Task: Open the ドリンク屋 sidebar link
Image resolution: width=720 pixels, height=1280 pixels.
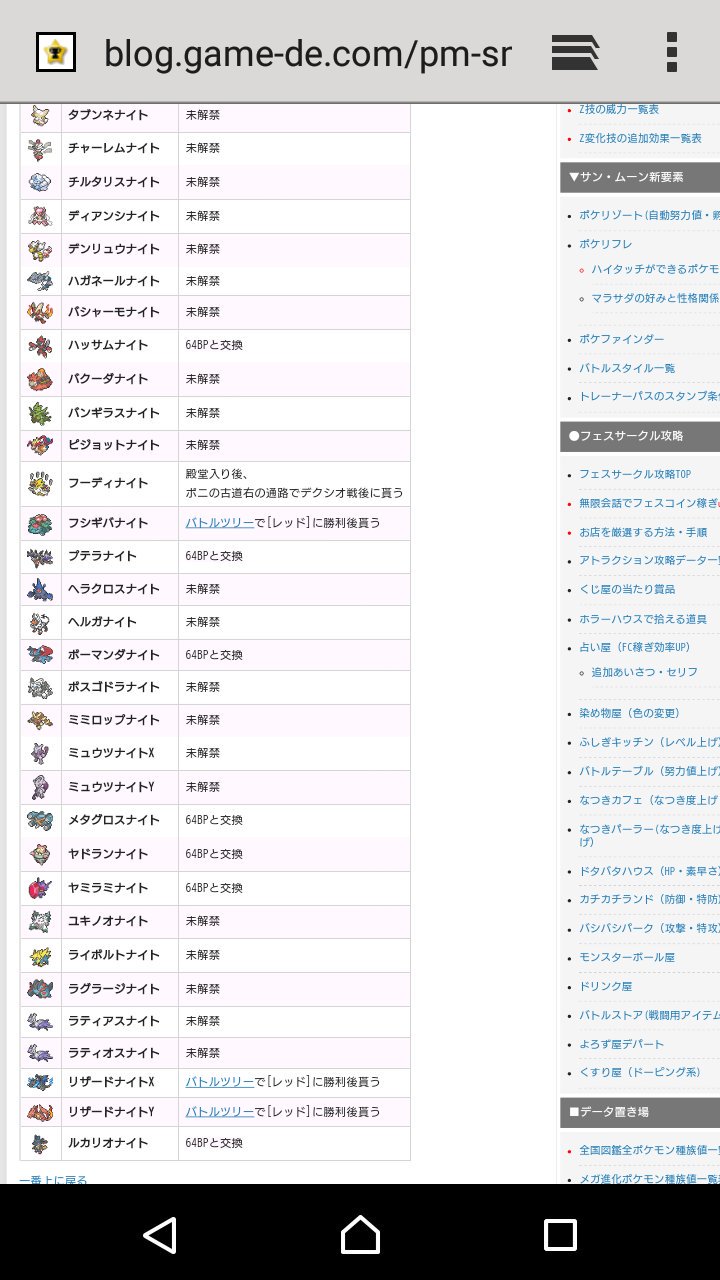Action: (606, 986)
